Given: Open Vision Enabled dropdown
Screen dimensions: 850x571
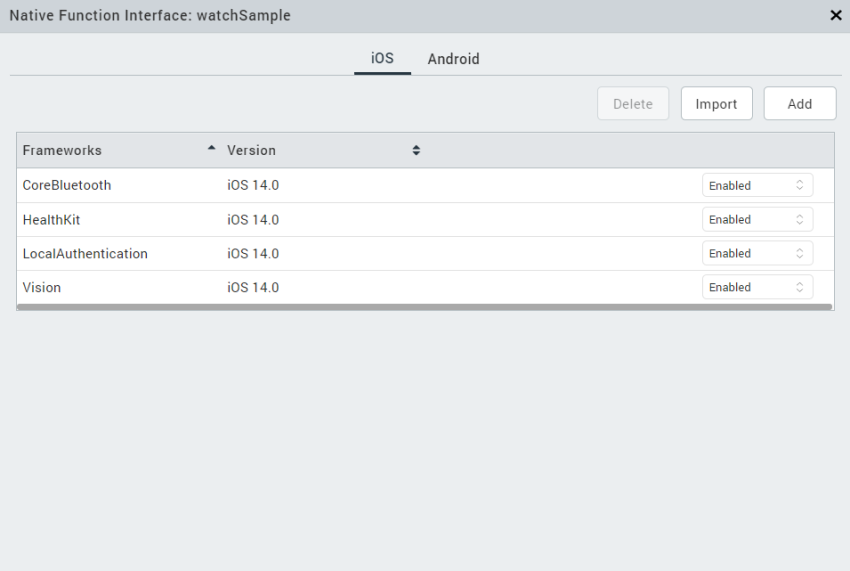Looking at the screenshot, I should [757, 287].
